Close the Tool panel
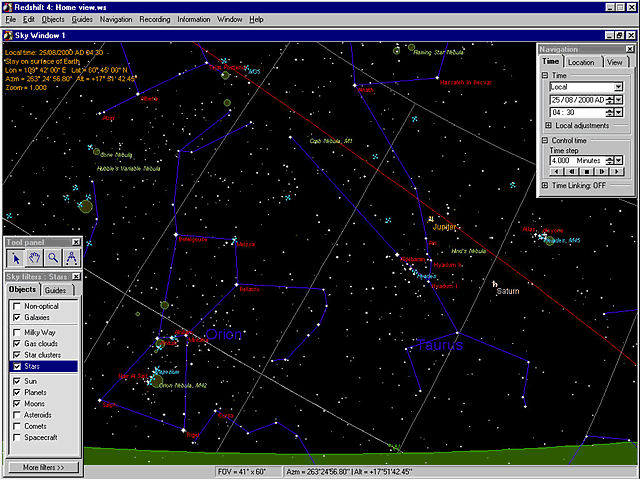Image resolution: width=640 pixels, height=480 pixels. [76, 242]
